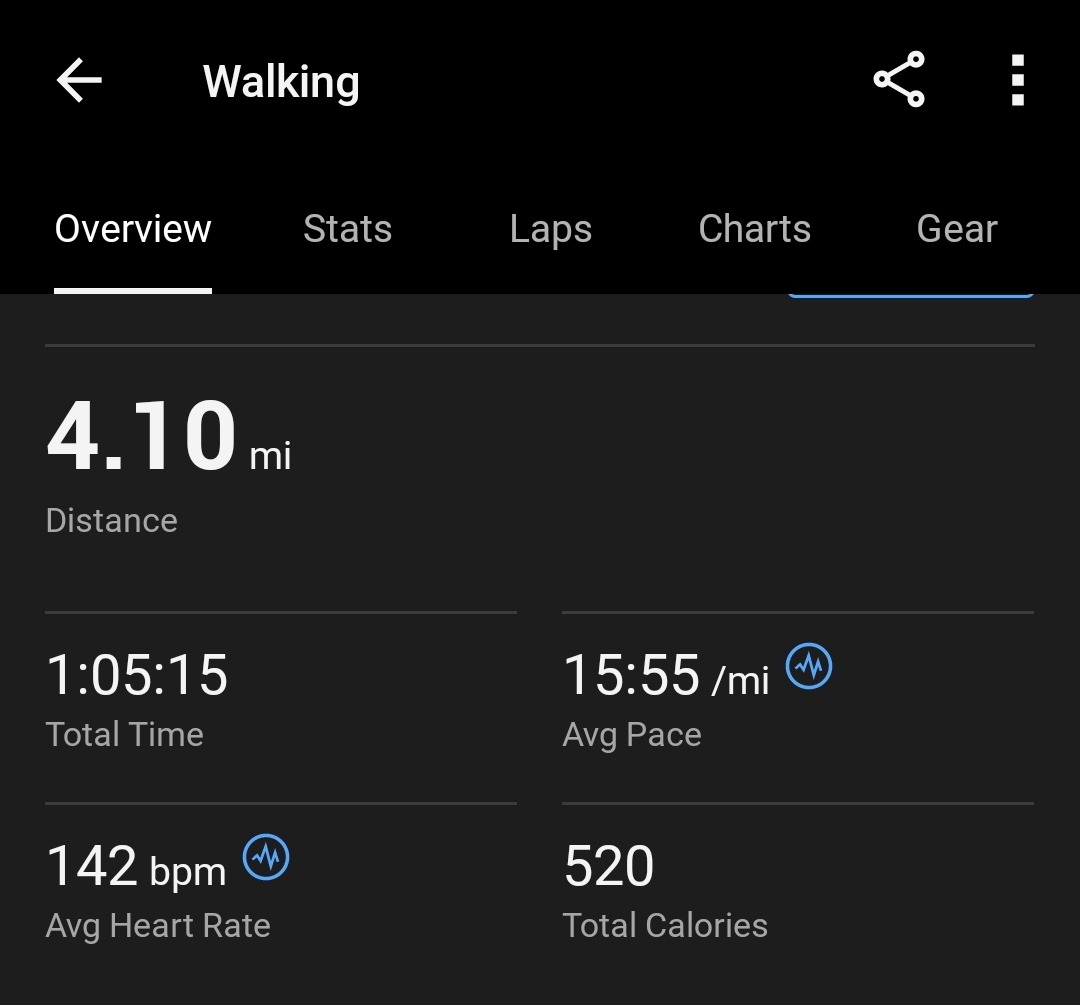The height and width of the screenshot is (1005, 1080).
Task: Open the Gear tab
Action: [957, 229]
